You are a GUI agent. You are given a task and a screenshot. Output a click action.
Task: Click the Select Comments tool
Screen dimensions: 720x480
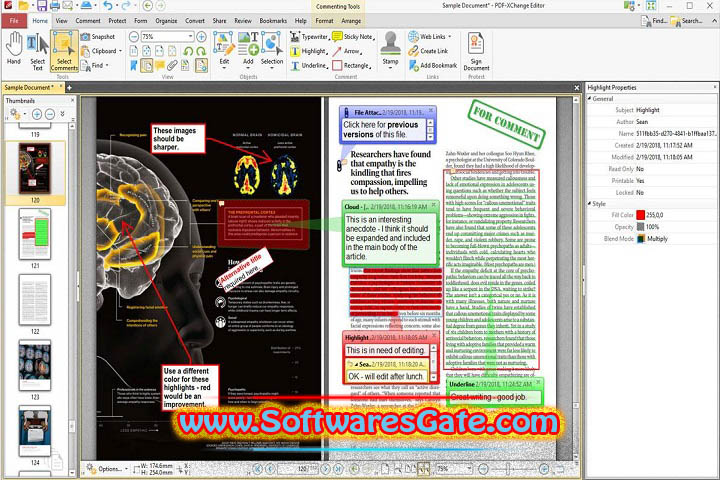tap(64, 51)
